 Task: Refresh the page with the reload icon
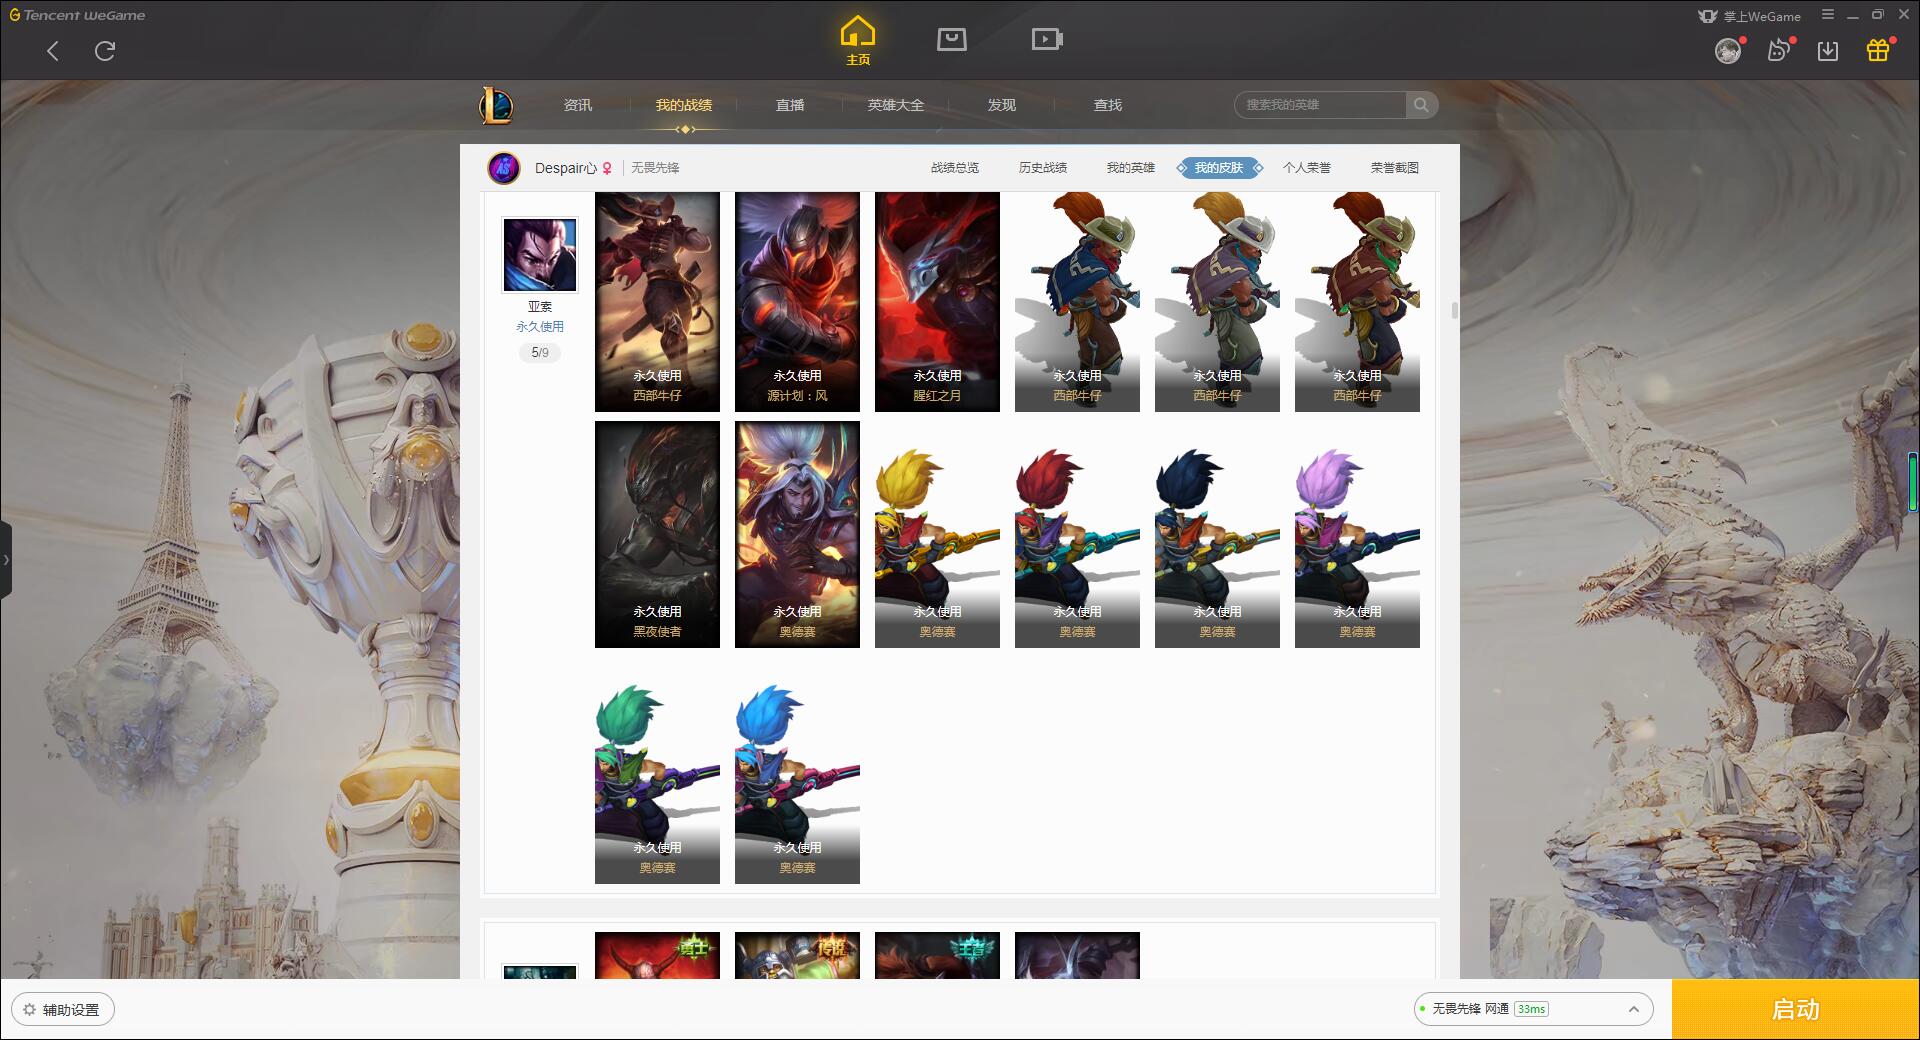pos(105,51)
